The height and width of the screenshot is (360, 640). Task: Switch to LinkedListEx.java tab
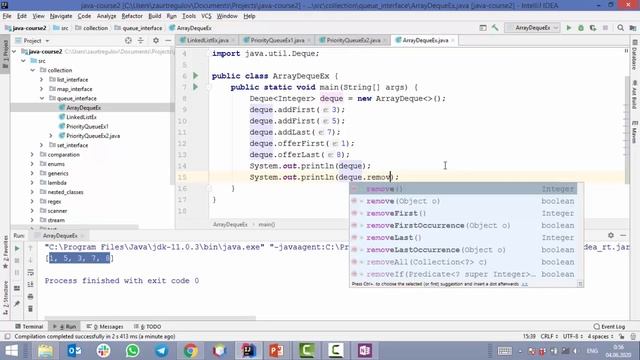207,40
